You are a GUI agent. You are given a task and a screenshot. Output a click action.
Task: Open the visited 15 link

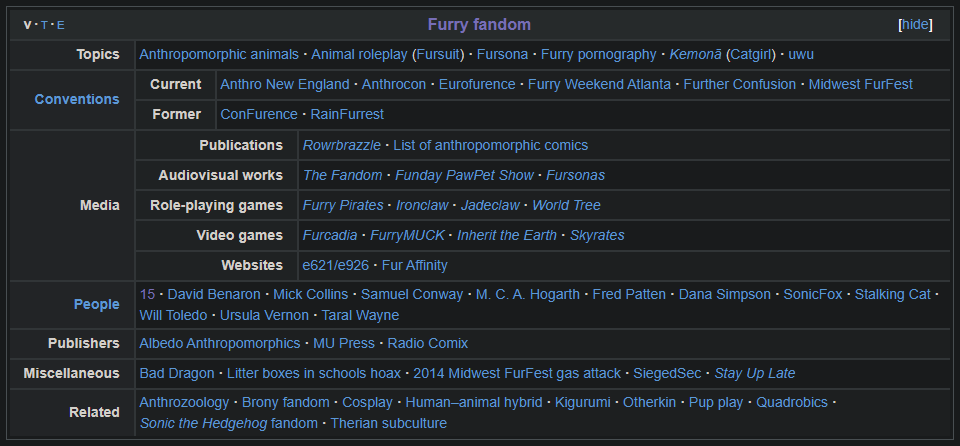[147, 295]
